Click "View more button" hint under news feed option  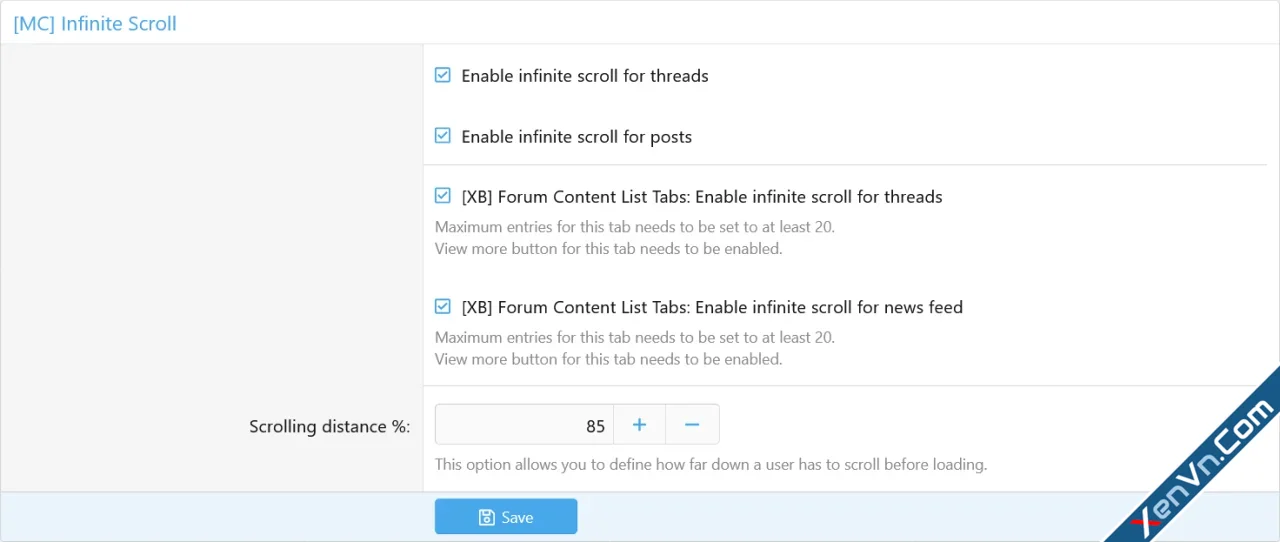point(608,359)
